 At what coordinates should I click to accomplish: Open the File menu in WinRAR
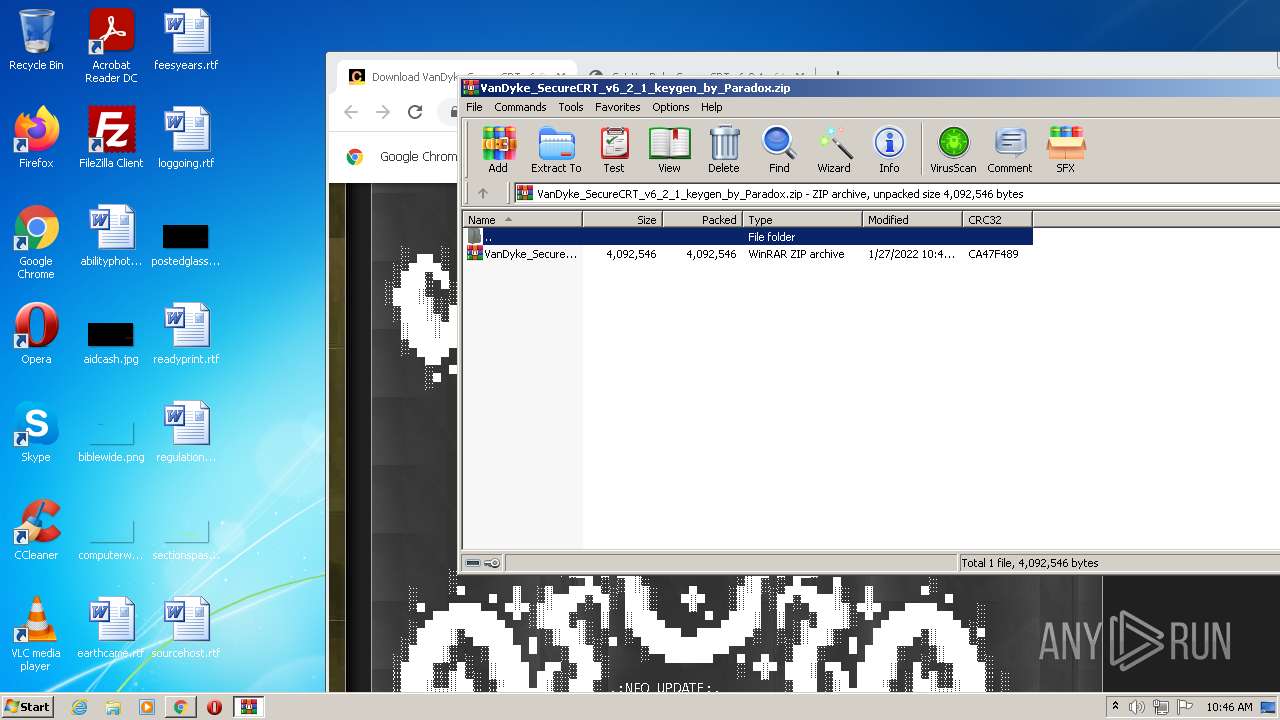(x=474, y=107)
